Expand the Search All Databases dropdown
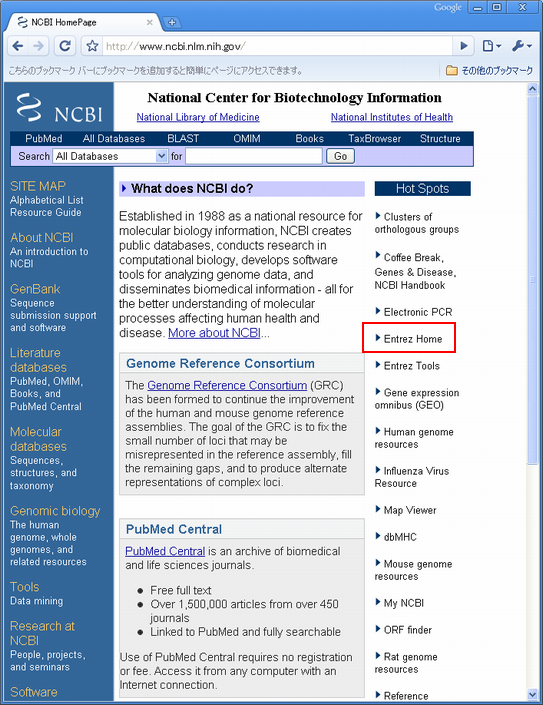The image size is (543, 705). point(110,156)
